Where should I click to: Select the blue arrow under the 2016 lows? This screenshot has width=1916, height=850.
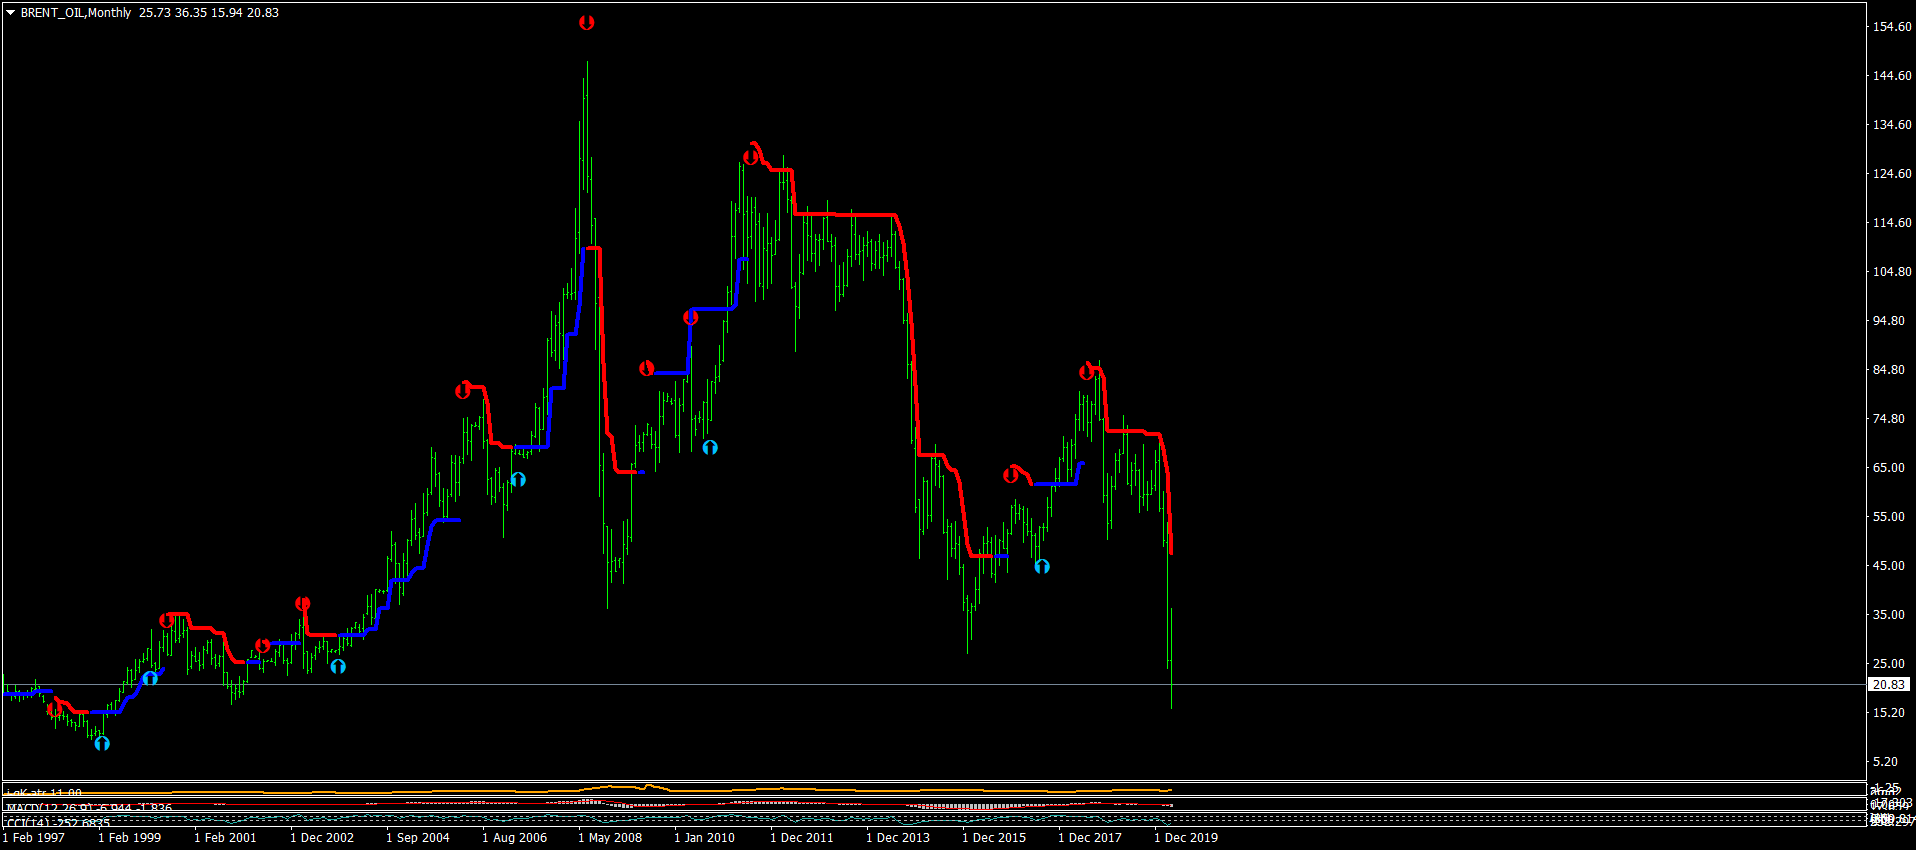(1042, 566)
